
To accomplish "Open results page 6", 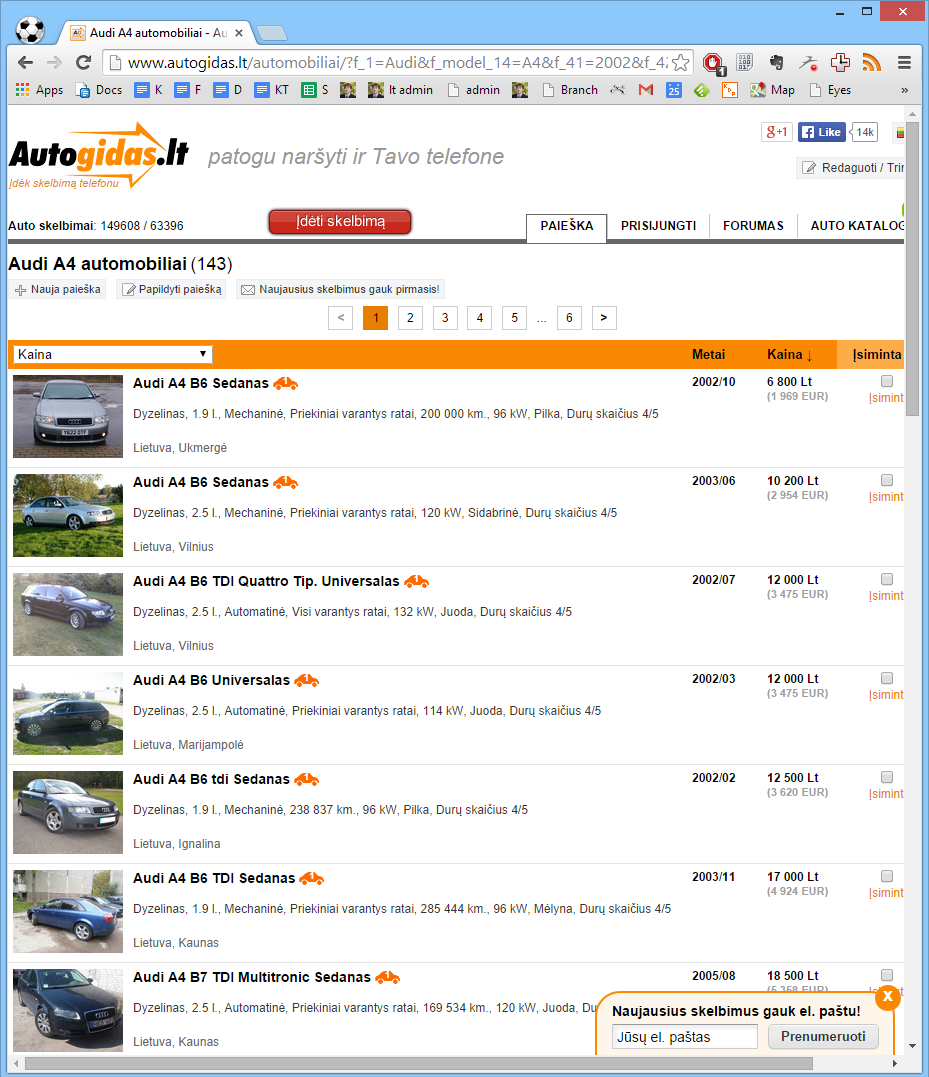I will click(569, 317).
